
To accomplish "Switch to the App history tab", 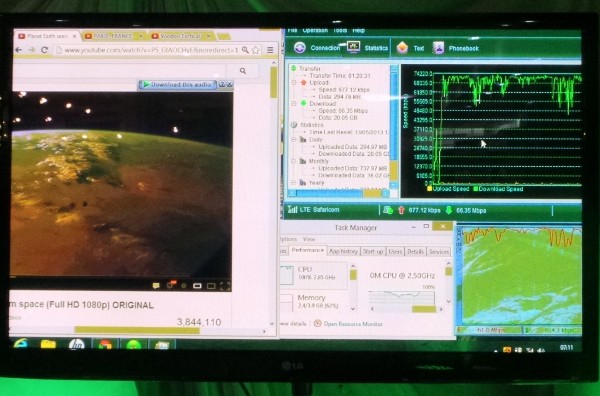I will tap(343, 251).
